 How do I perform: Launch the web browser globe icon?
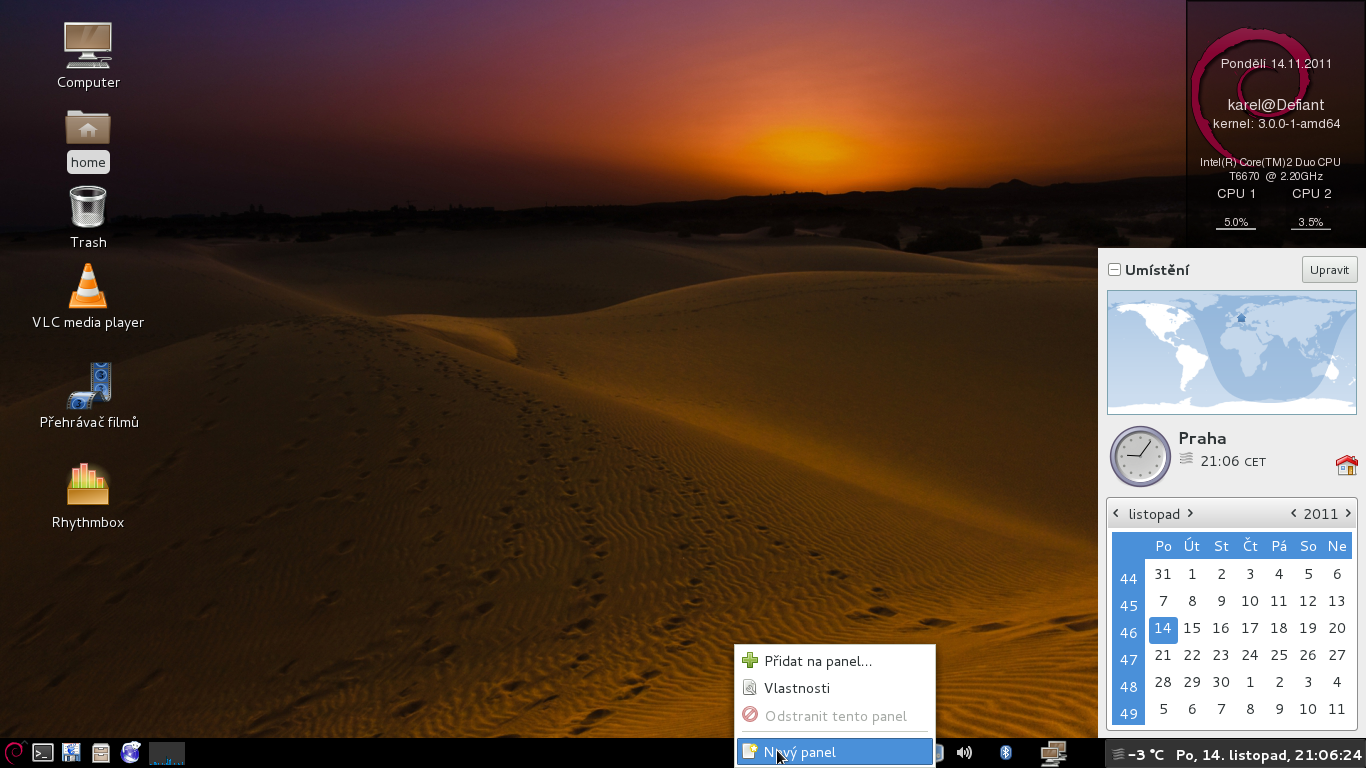pos(130,753)
